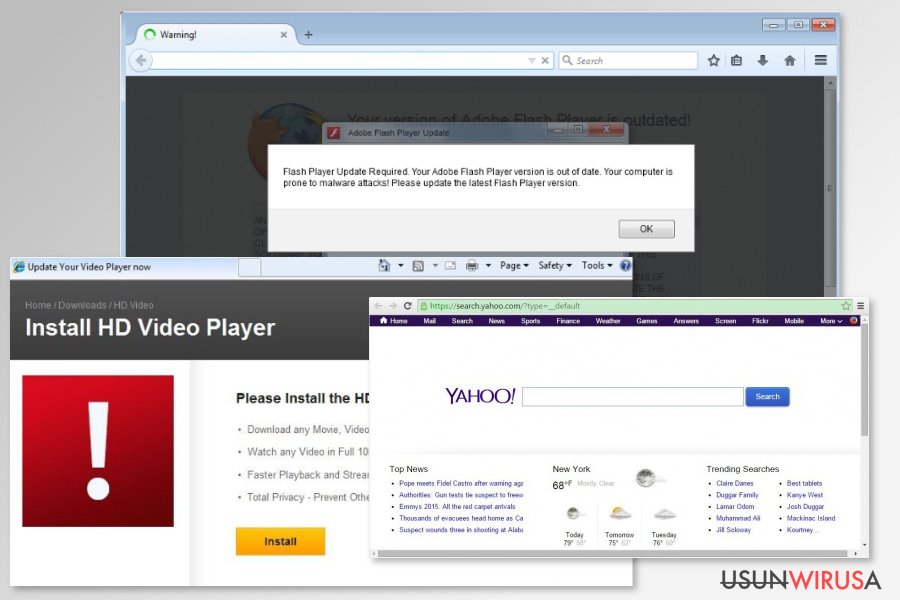Open Pope meets Fidel Castro news link
Viewport: 900px width, 600px height.
coord(461,483)
